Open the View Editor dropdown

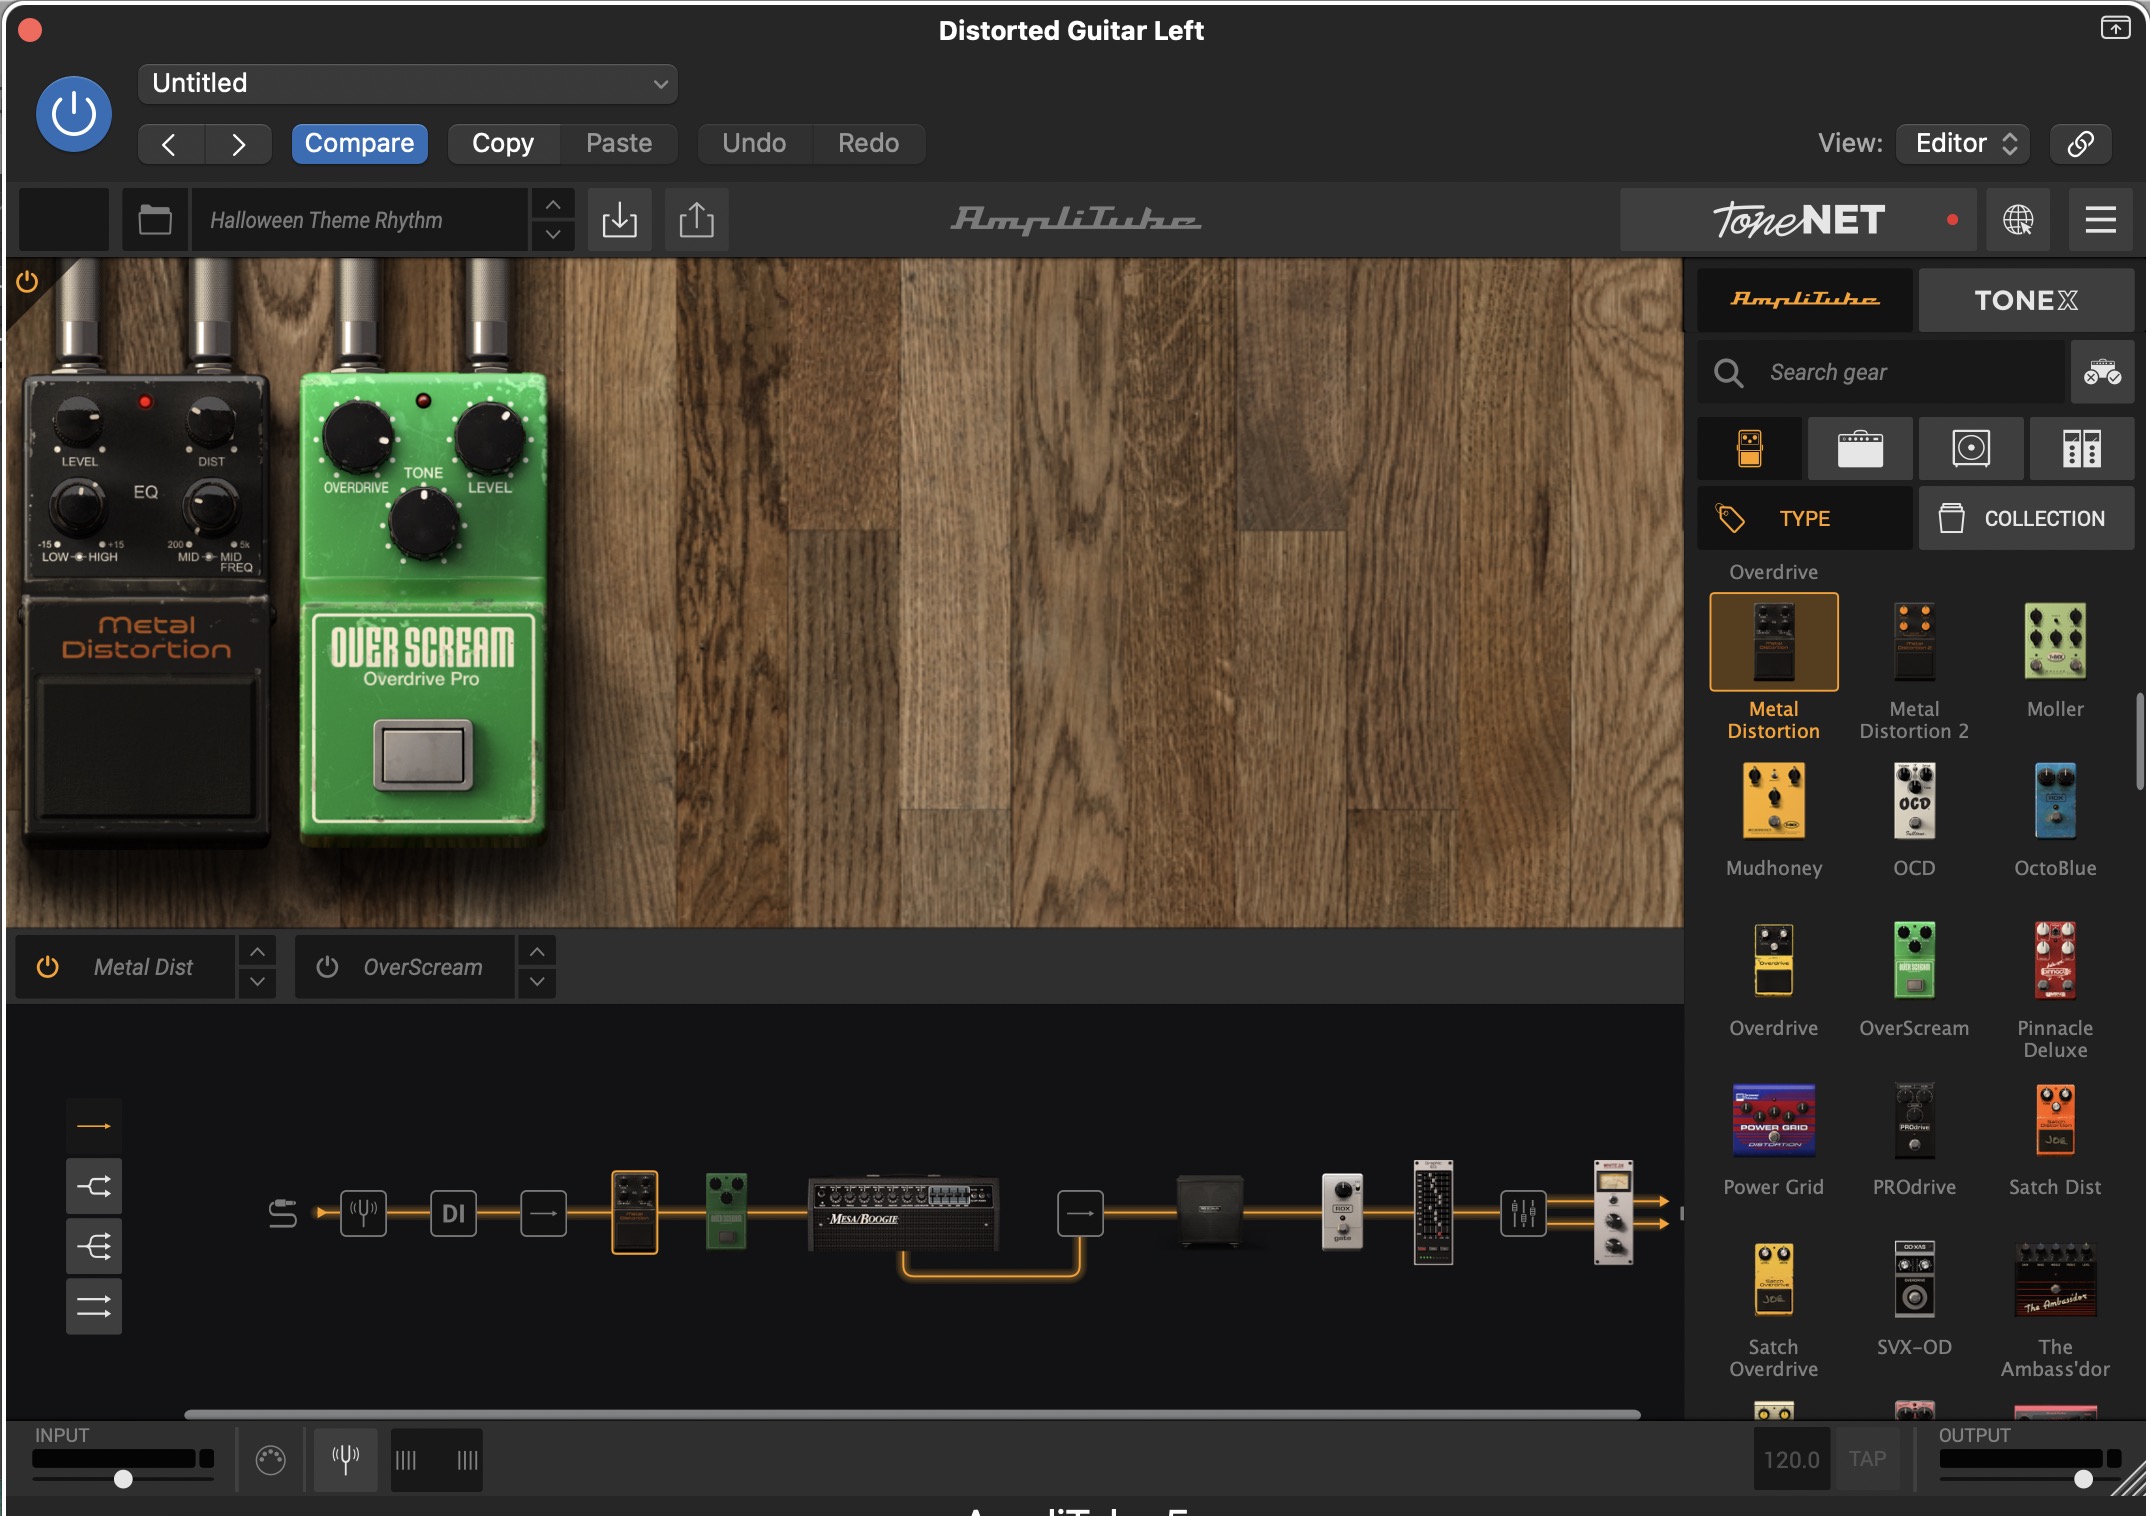1963,143
